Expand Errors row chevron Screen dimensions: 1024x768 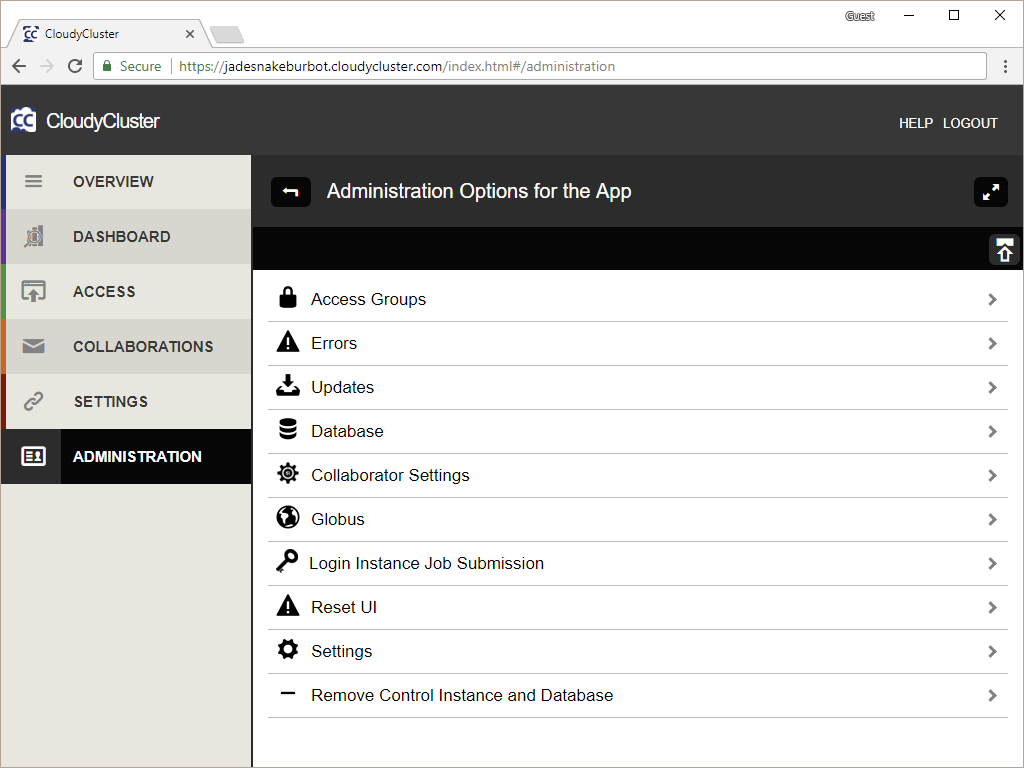pos(993,344)
